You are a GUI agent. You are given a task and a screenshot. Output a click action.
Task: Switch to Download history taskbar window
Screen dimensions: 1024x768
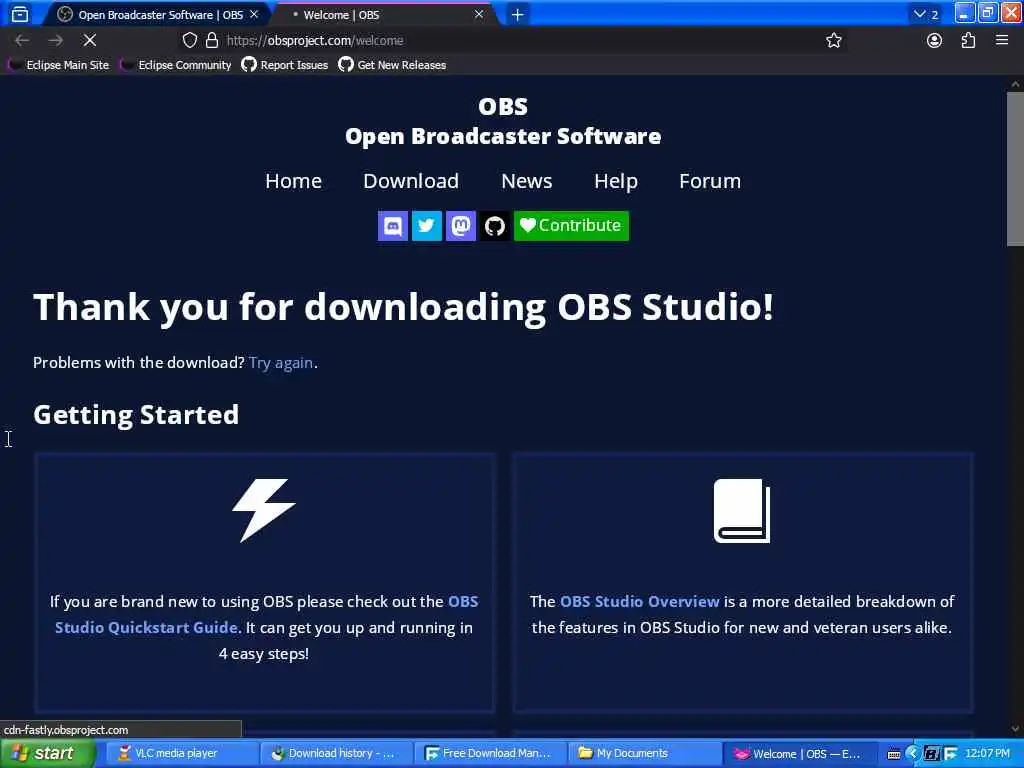(336, 754)
